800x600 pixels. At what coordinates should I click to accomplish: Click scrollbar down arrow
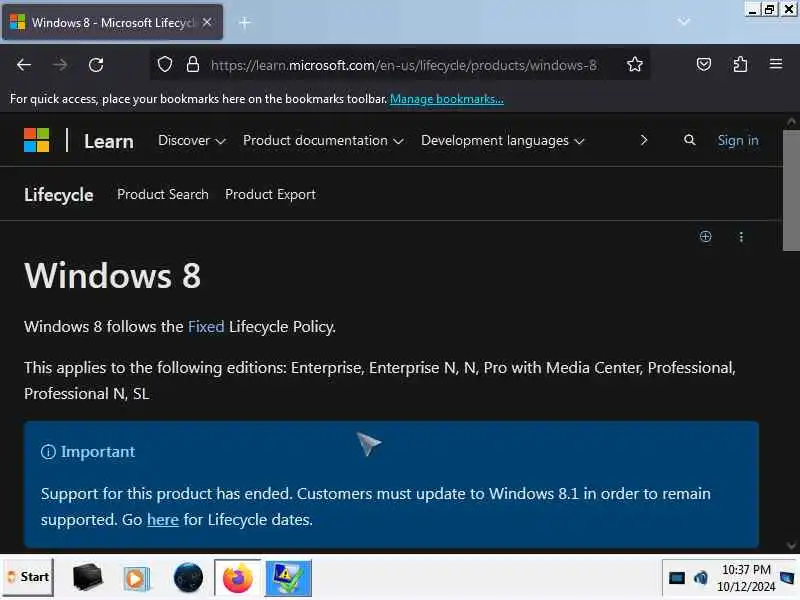[x=791, y=545]
